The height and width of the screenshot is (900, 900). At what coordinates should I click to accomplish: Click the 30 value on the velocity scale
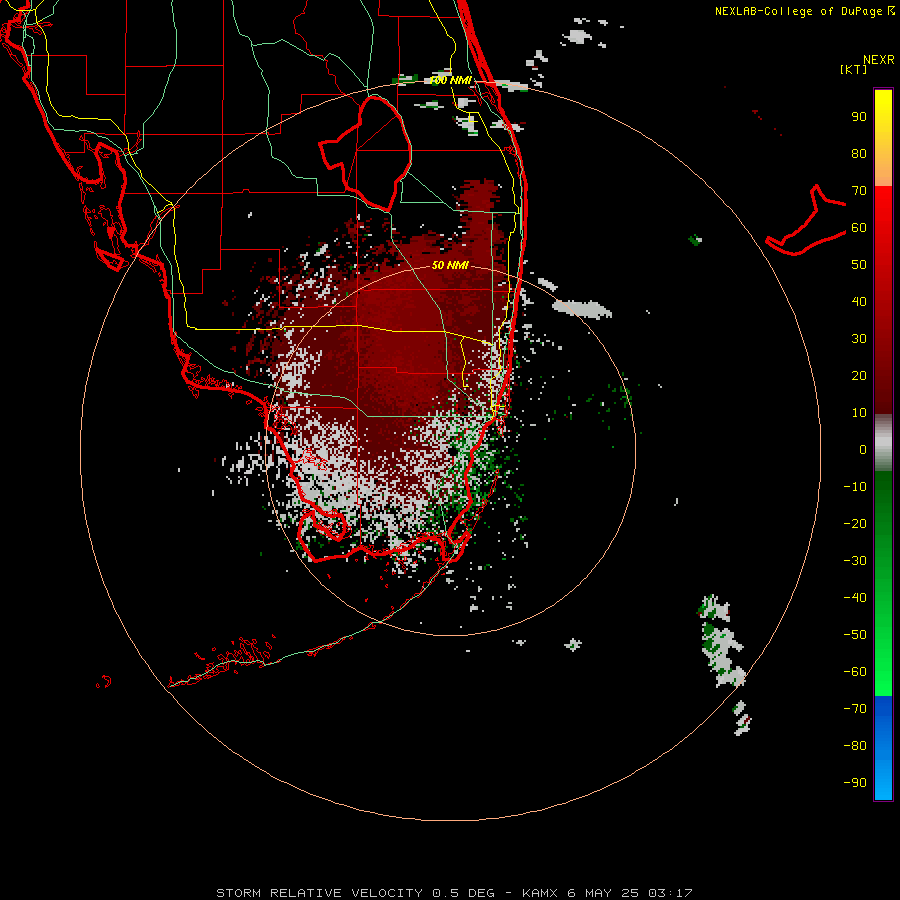coord(859,339)
